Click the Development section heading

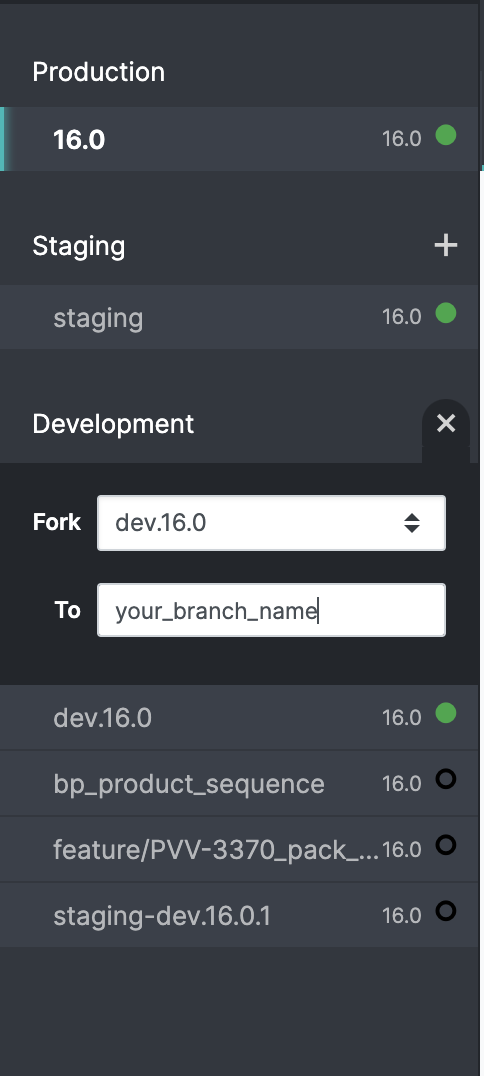(x=113, y=424)
